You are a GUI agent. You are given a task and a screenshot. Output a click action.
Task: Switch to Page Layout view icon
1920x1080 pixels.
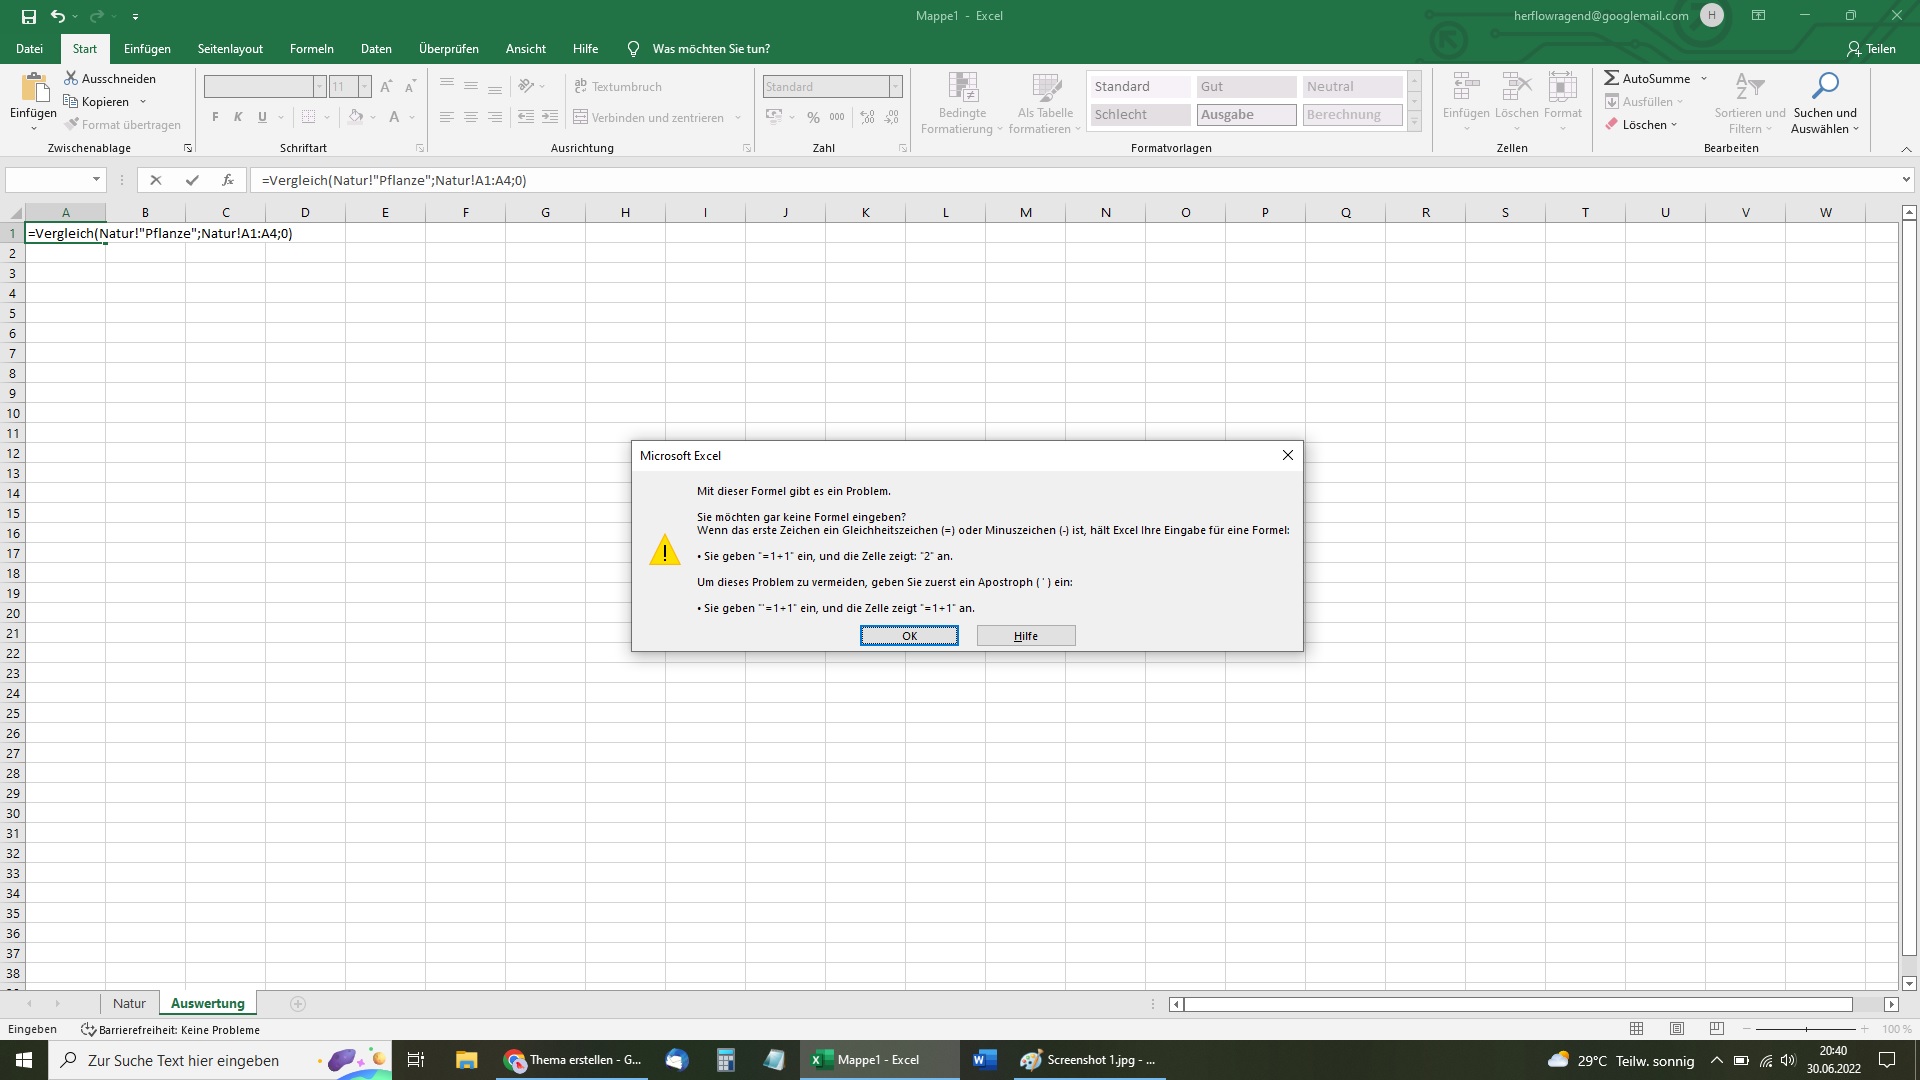click(x=1677, y=1029)
